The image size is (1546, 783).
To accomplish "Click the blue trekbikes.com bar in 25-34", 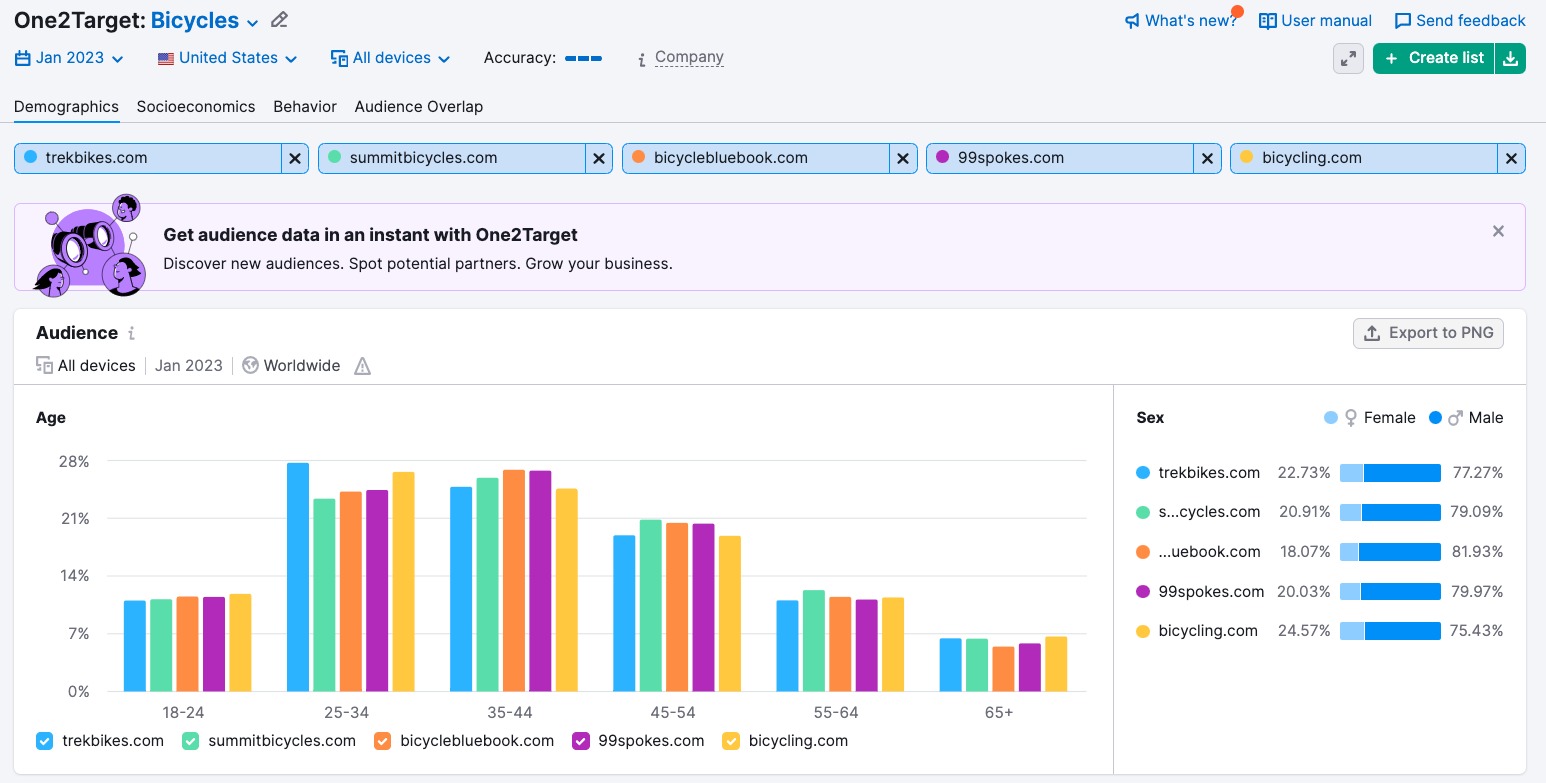I will [x=298, y=577].
